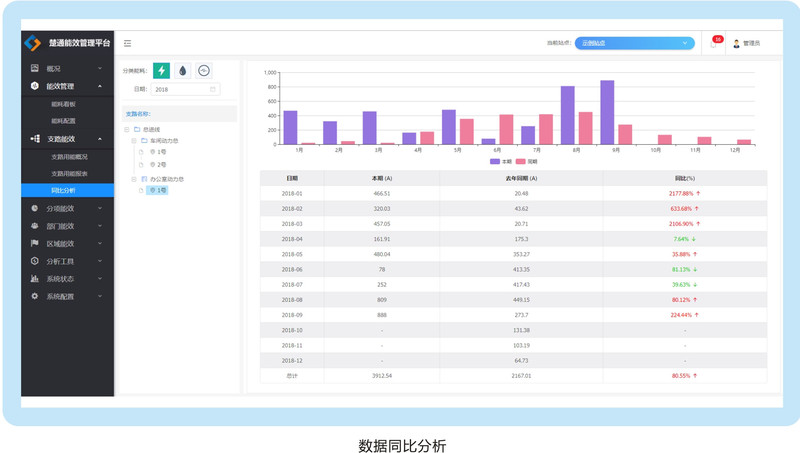Click the 支路能效 branch icon
Image resolution: width=800 pixels, height=453 pixels.
35,138
